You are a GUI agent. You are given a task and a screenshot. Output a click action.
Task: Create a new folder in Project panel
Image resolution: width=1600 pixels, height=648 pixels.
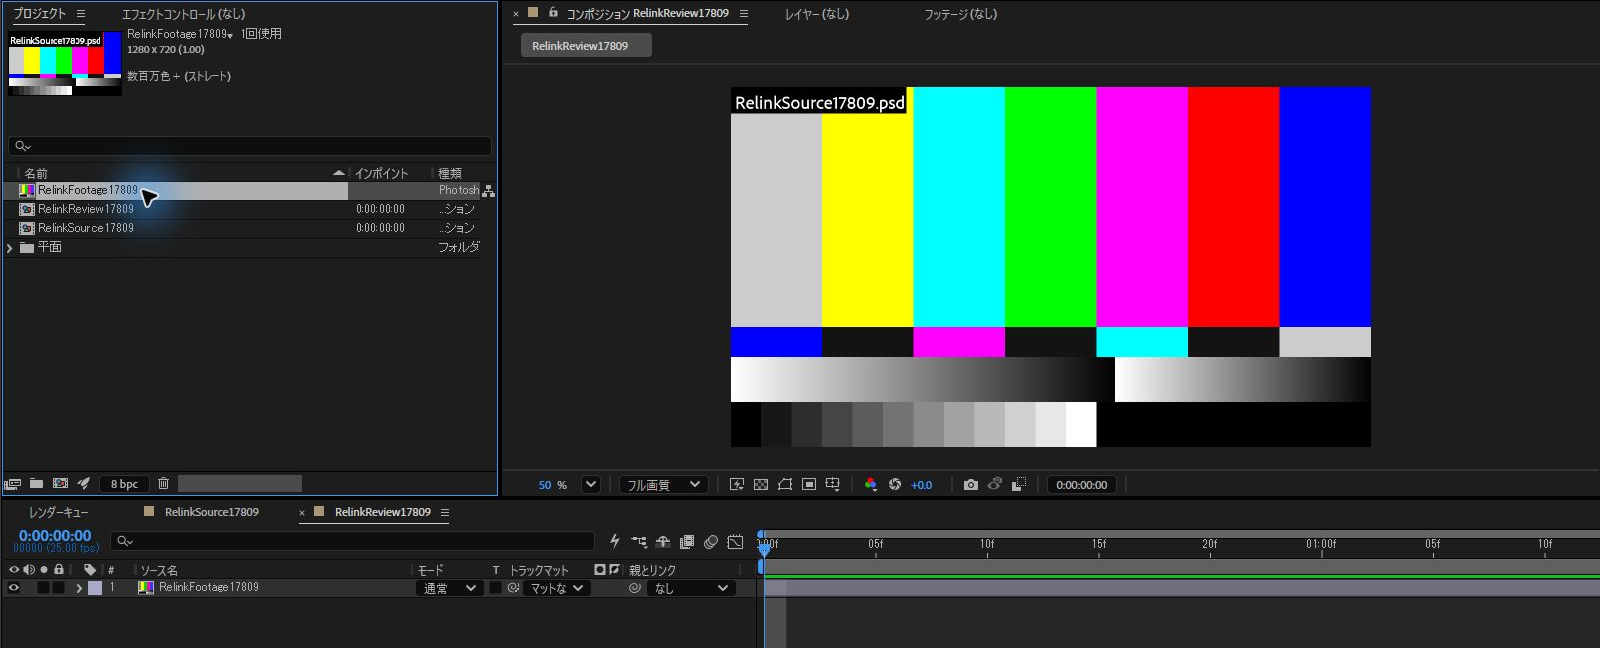[x=36, y=484]
